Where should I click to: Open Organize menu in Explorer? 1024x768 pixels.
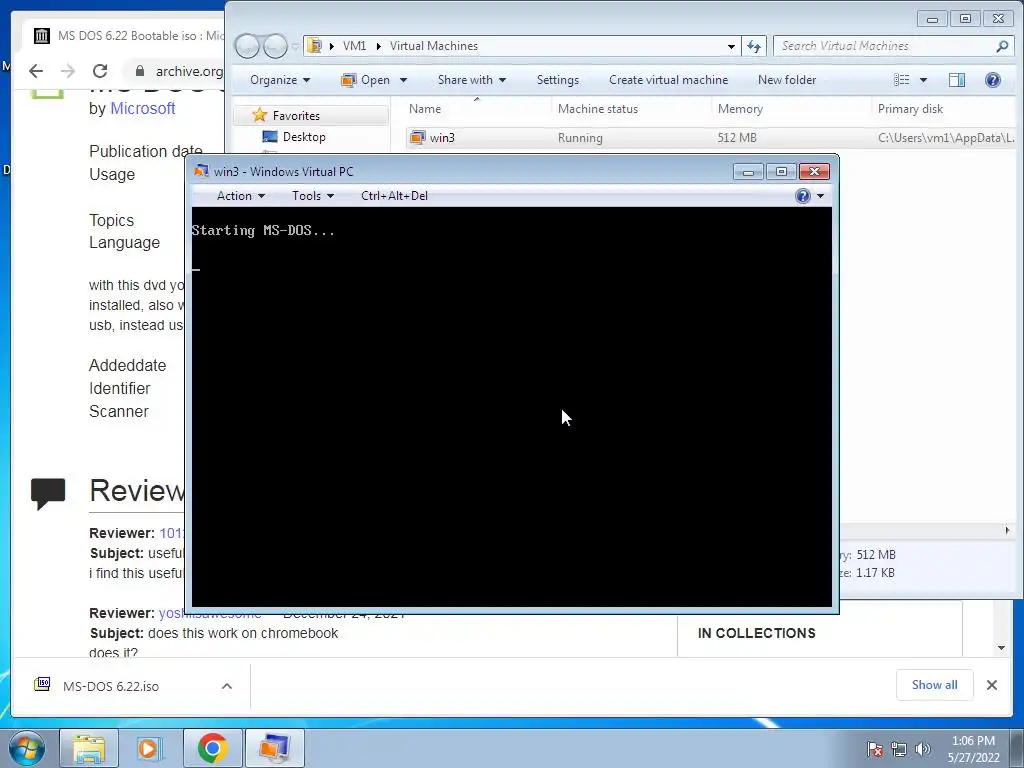coord(280,80)
